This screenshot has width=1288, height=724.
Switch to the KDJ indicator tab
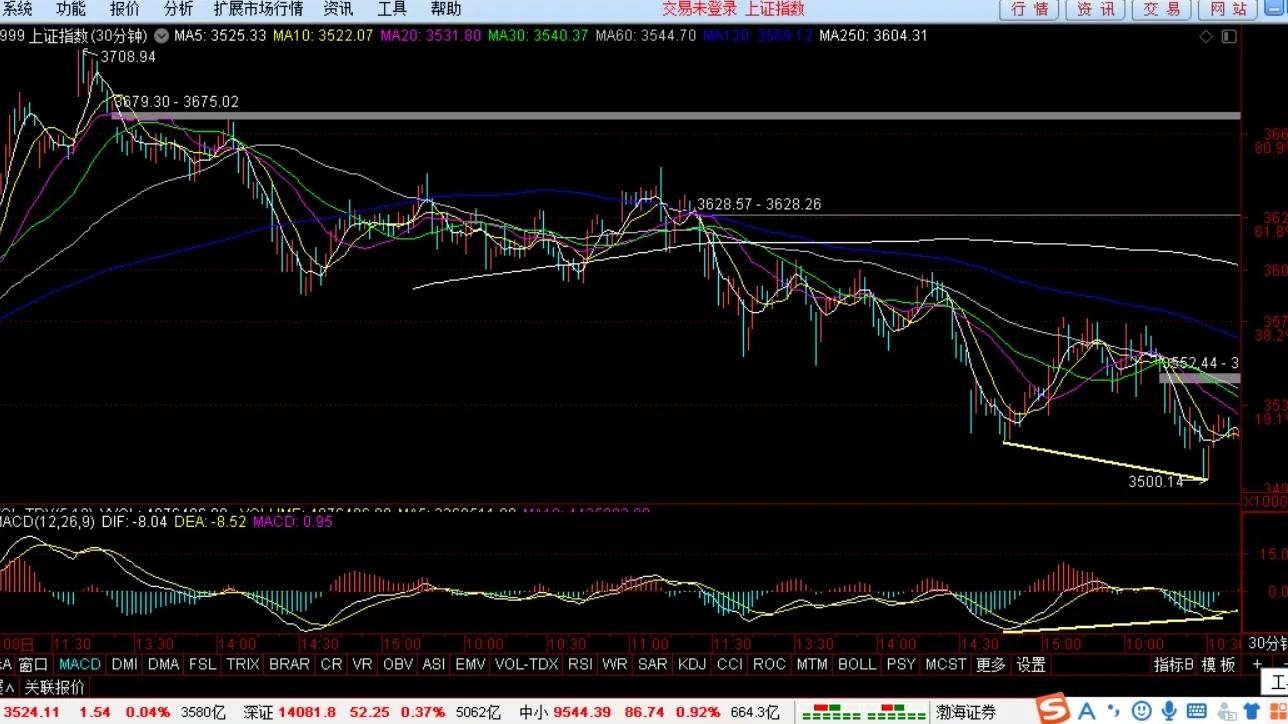(x=691, y=665)
